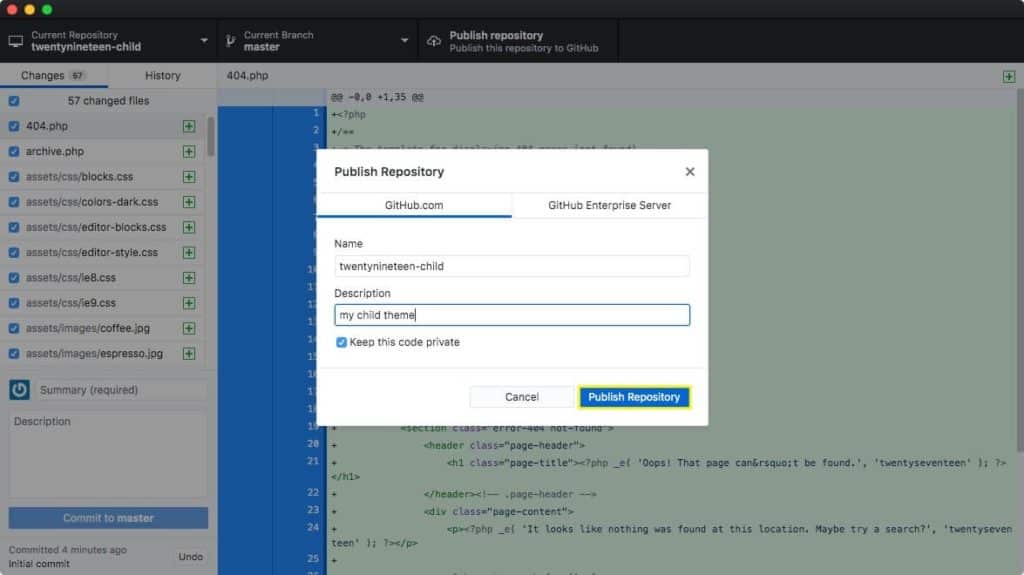Uncheck the espresso.jpg file checkbox
This screenshot has width=1024, height=575.
[14, 353]
